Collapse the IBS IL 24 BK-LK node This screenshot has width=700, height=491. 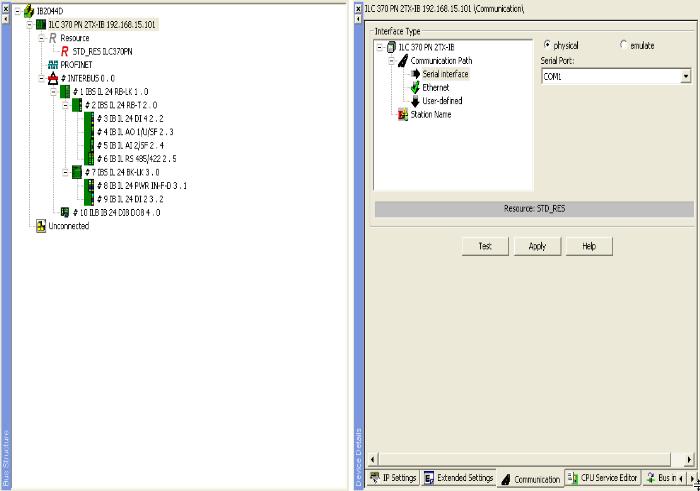click(65, 172)
